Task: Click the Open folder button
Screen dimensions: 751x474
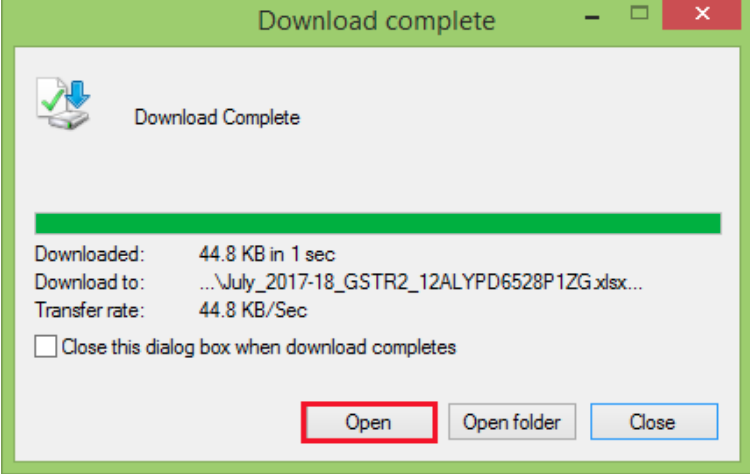Action: point(512,422)
